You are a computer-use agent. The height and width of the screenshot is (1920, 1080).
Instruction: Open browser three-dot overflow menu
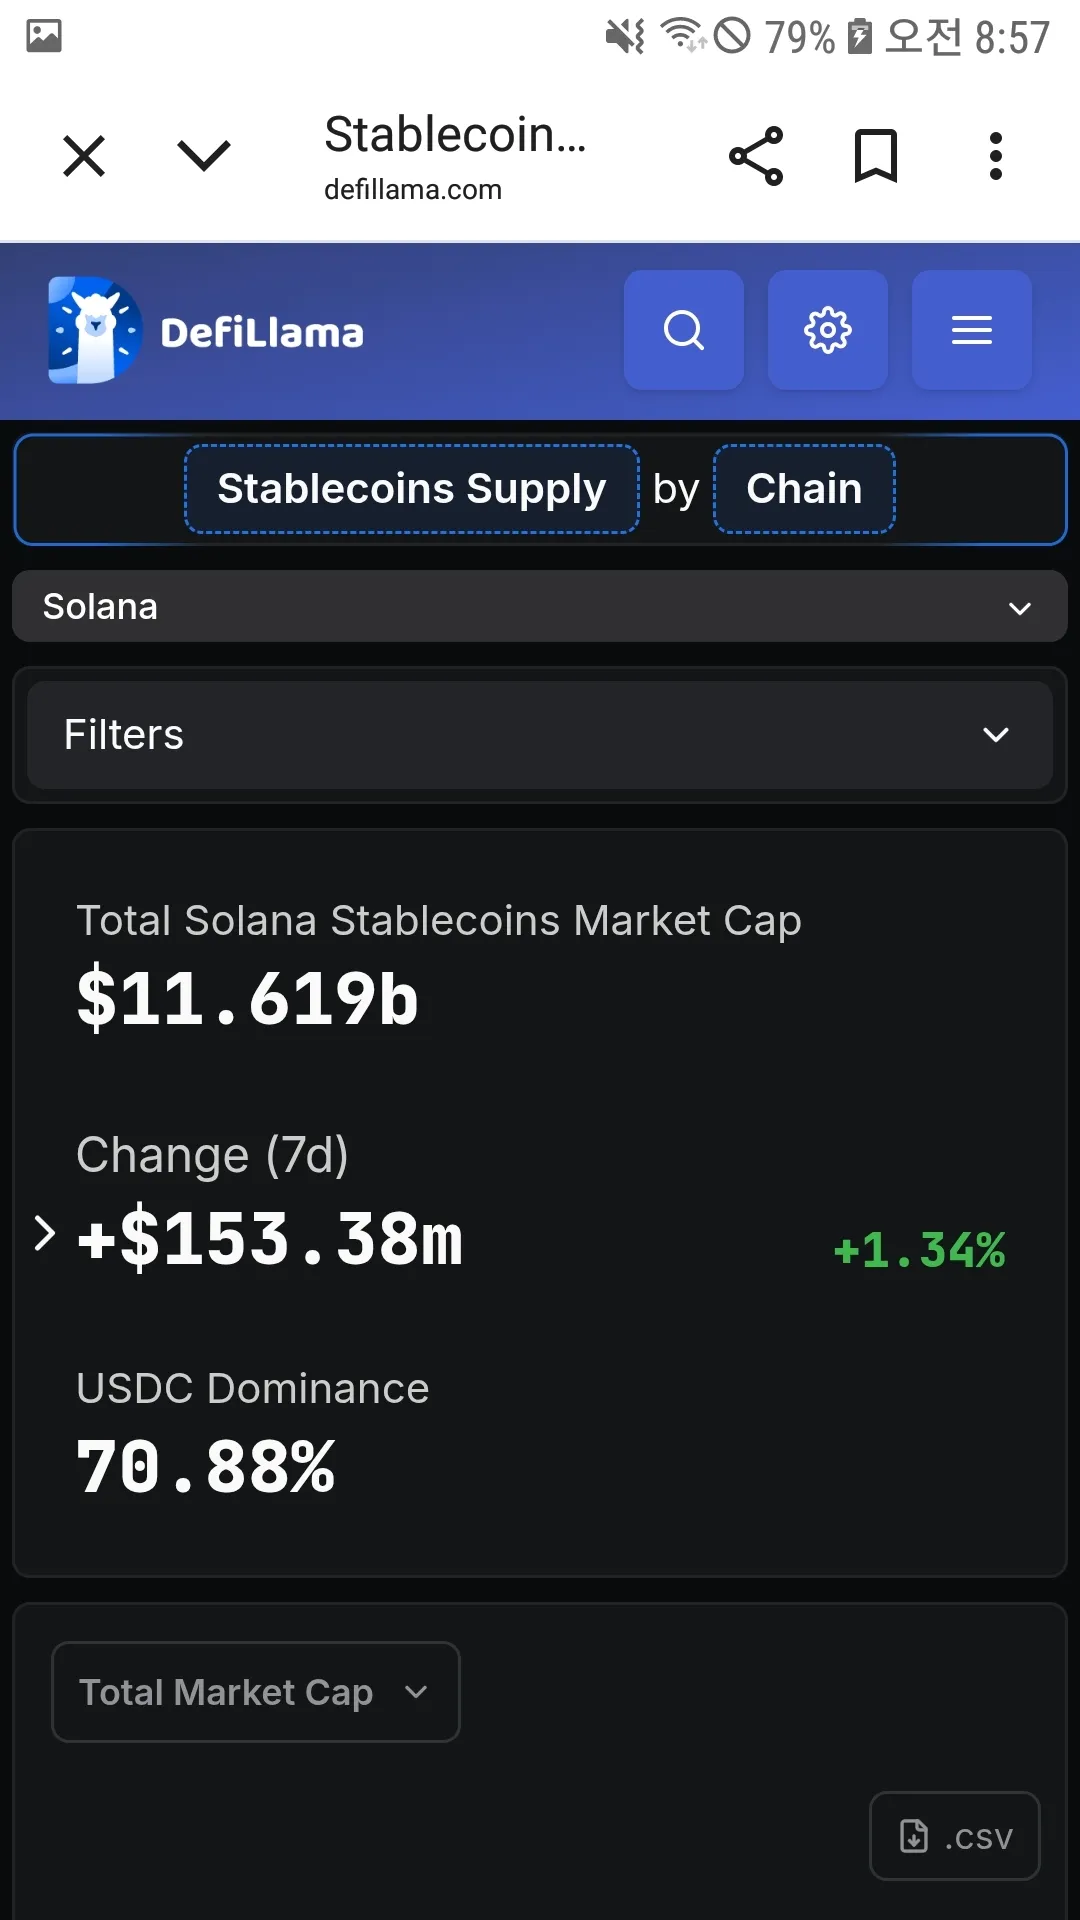[995, 156]
